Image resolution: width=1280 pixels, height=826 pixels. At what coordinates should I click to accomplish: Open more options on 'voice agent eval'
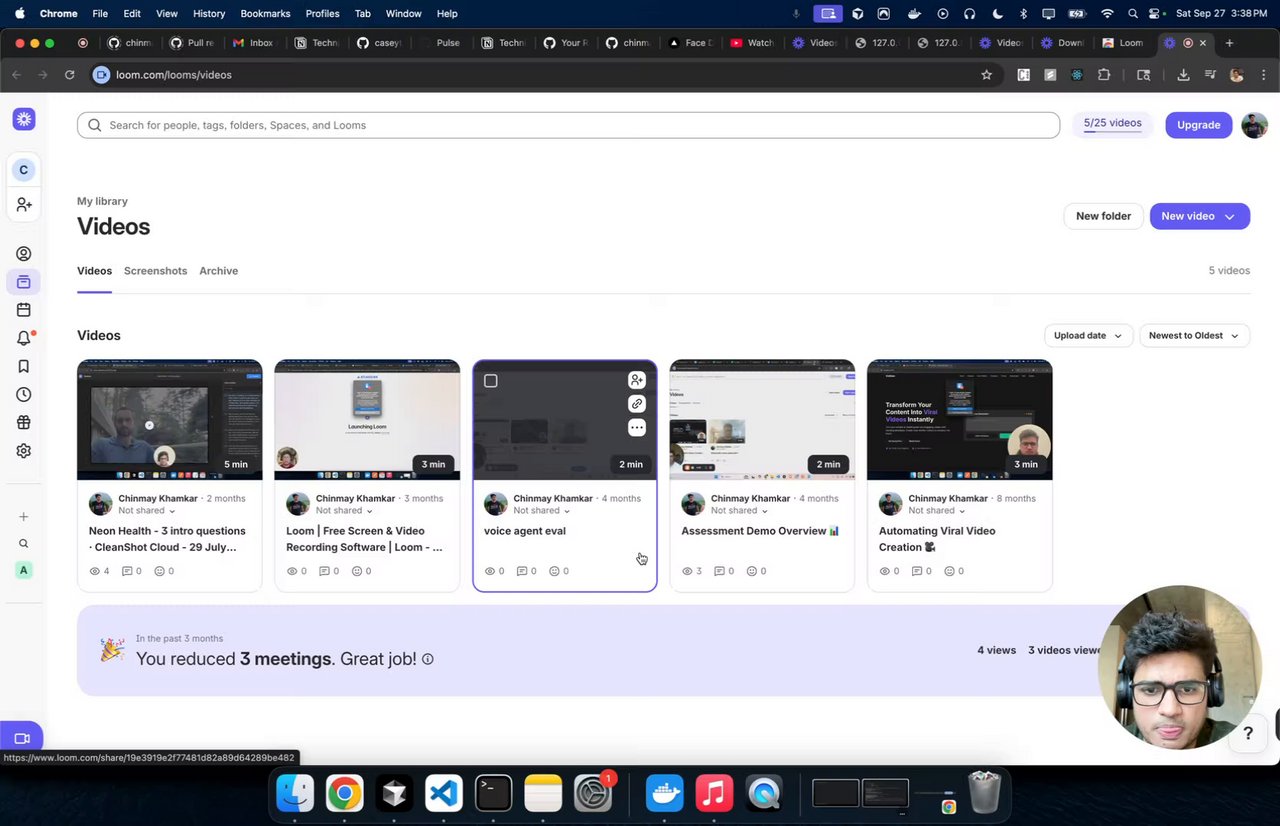637,428
